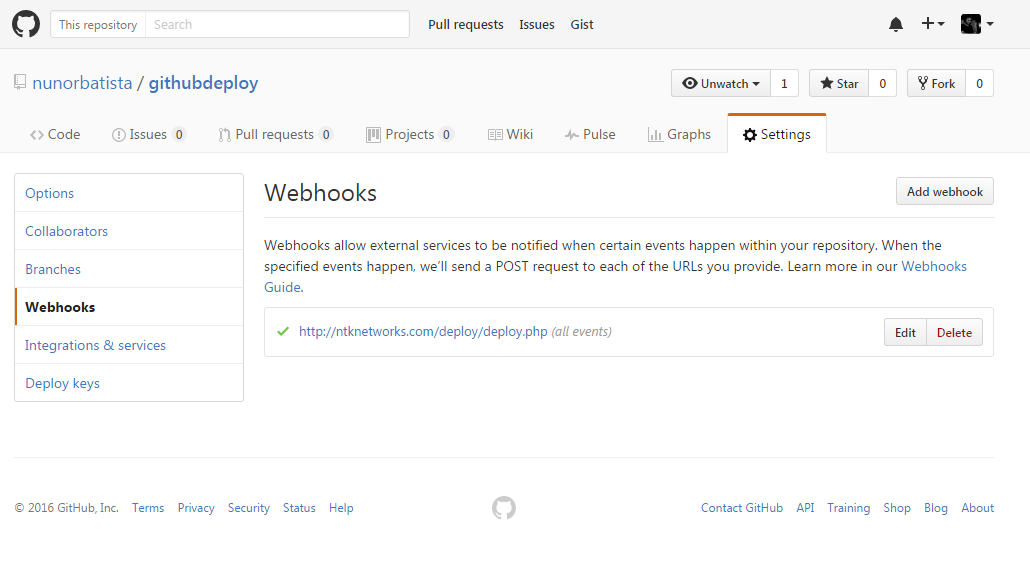This screenshot has width=1030, height=562.
Task: Expand the user avatar menu
Action: click(977, 24)
